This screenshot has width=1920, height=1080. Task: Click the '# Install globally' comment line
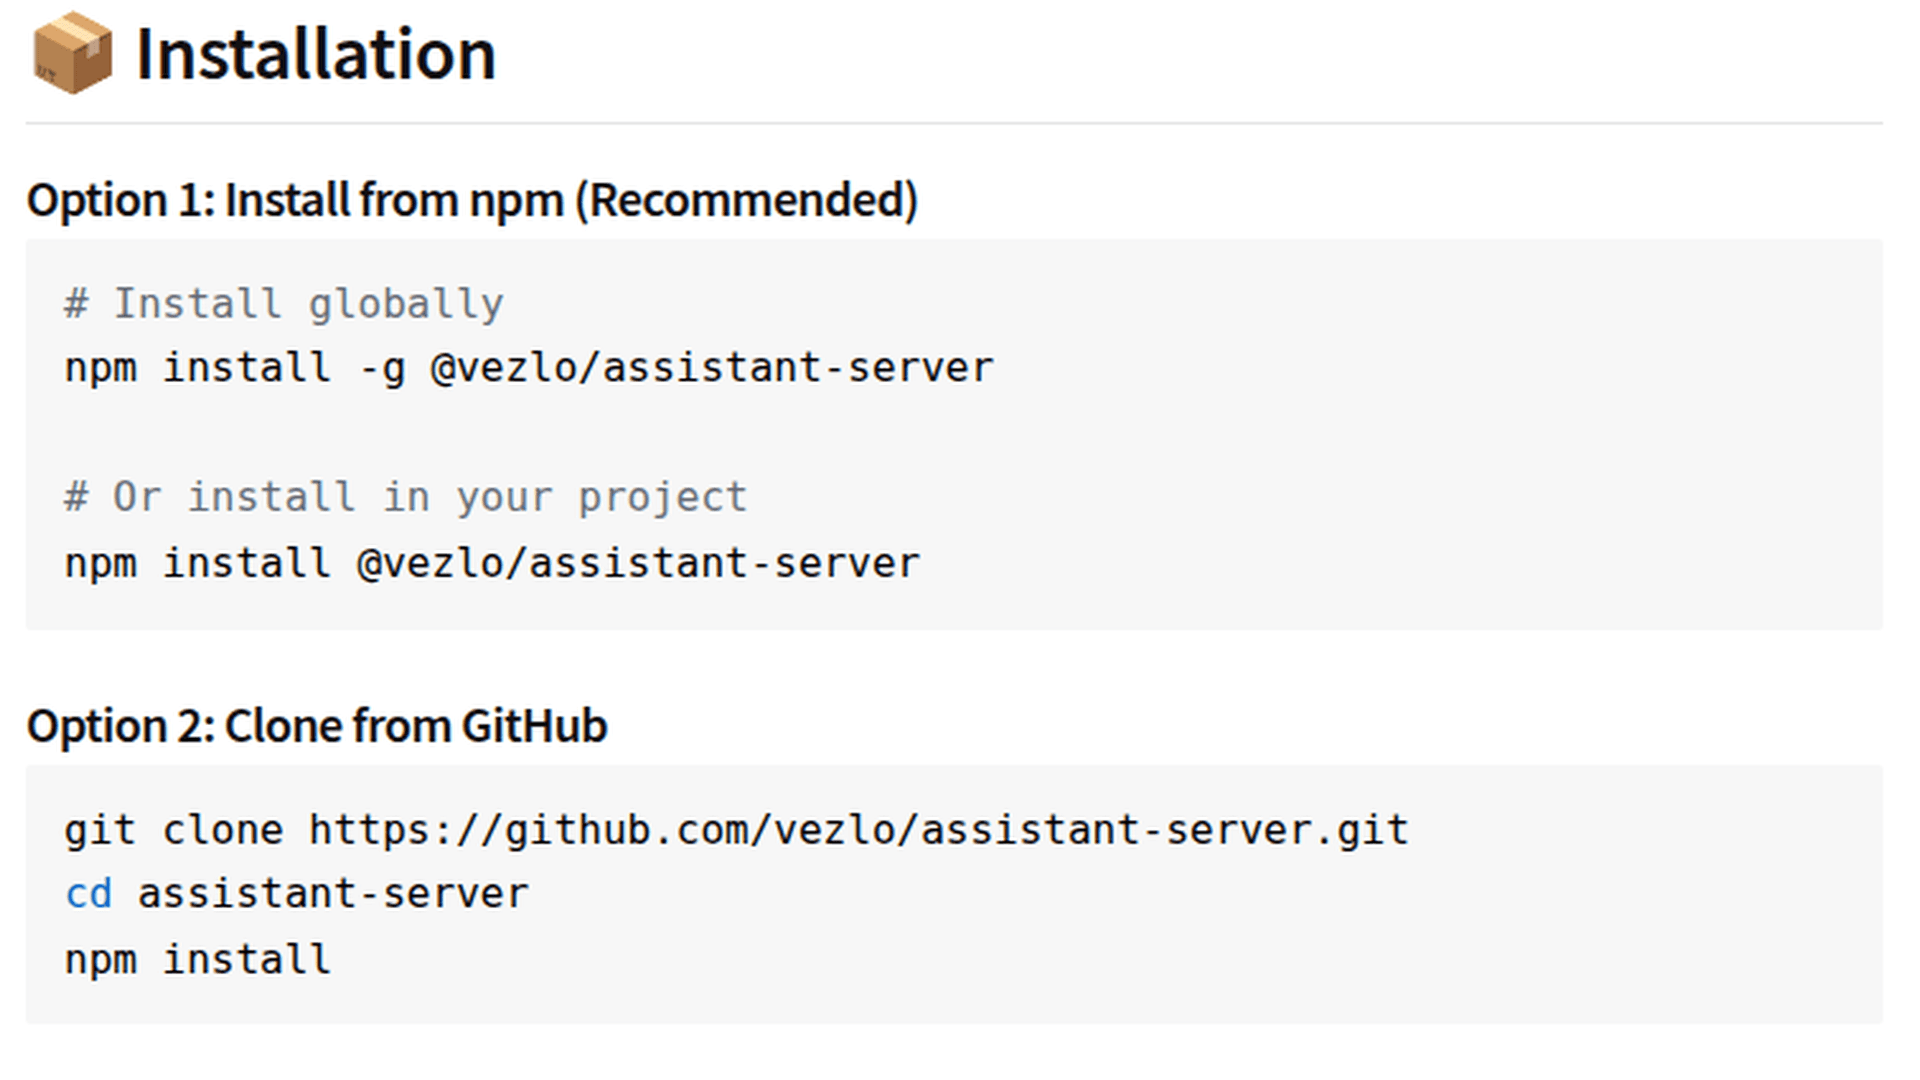[x=284, y=304]
